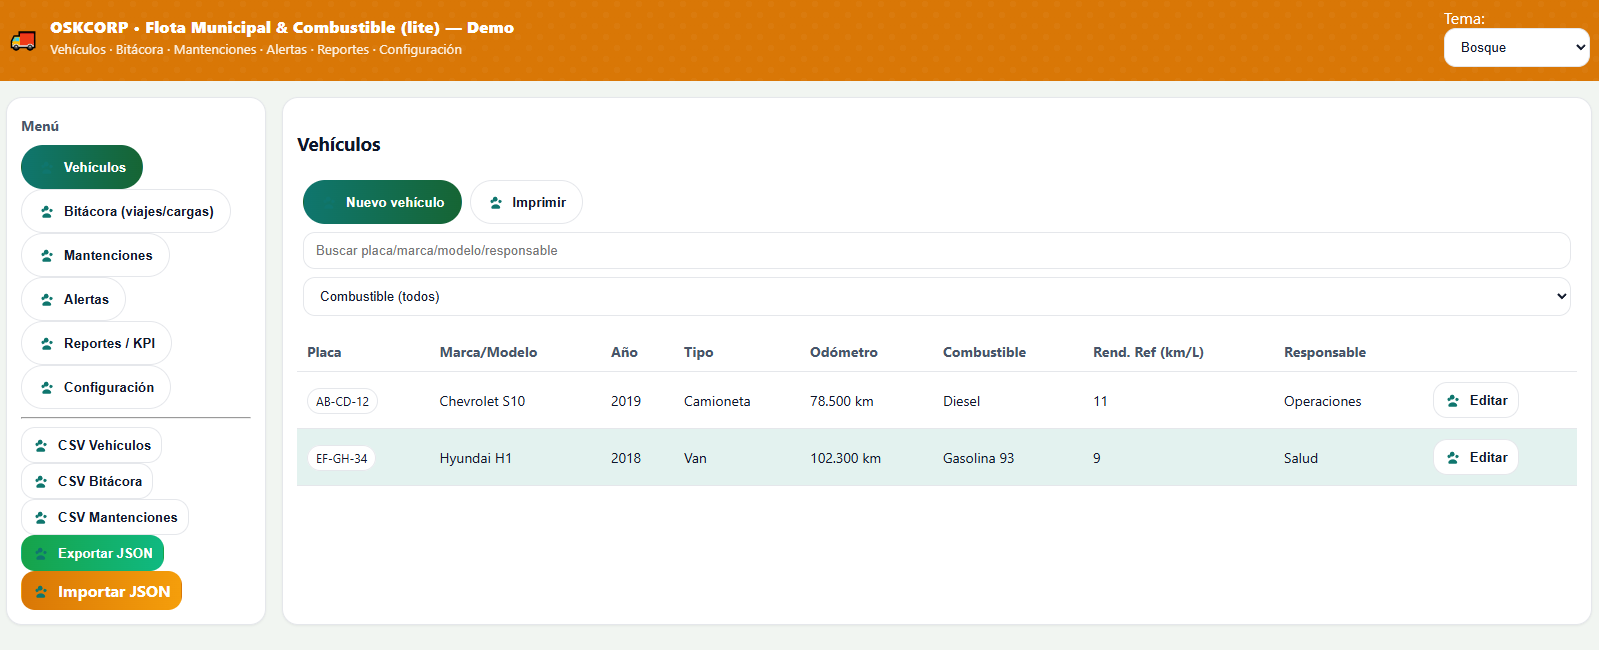Edit the Chevrolet S10 vehicle
Viewport: 1599px width, 650px height.
(1476, 401)
